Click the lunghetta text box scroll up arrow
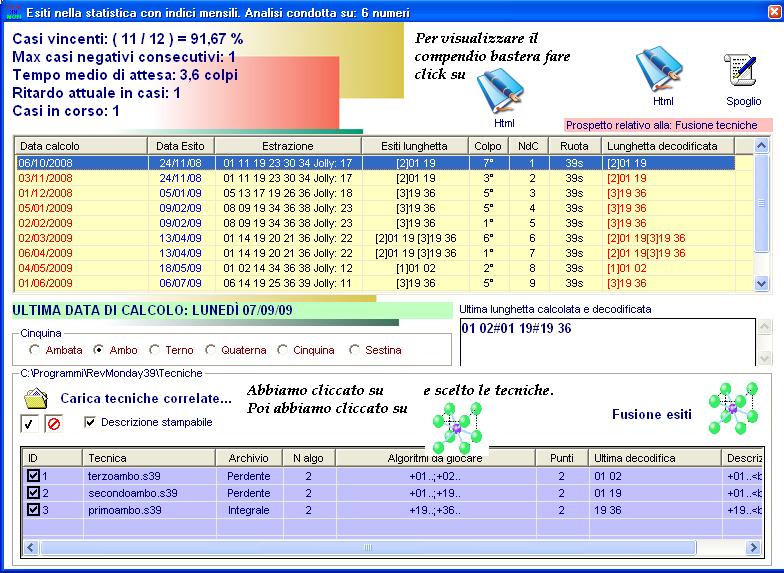This screenshot has height=573, width=784. [765, 327]
